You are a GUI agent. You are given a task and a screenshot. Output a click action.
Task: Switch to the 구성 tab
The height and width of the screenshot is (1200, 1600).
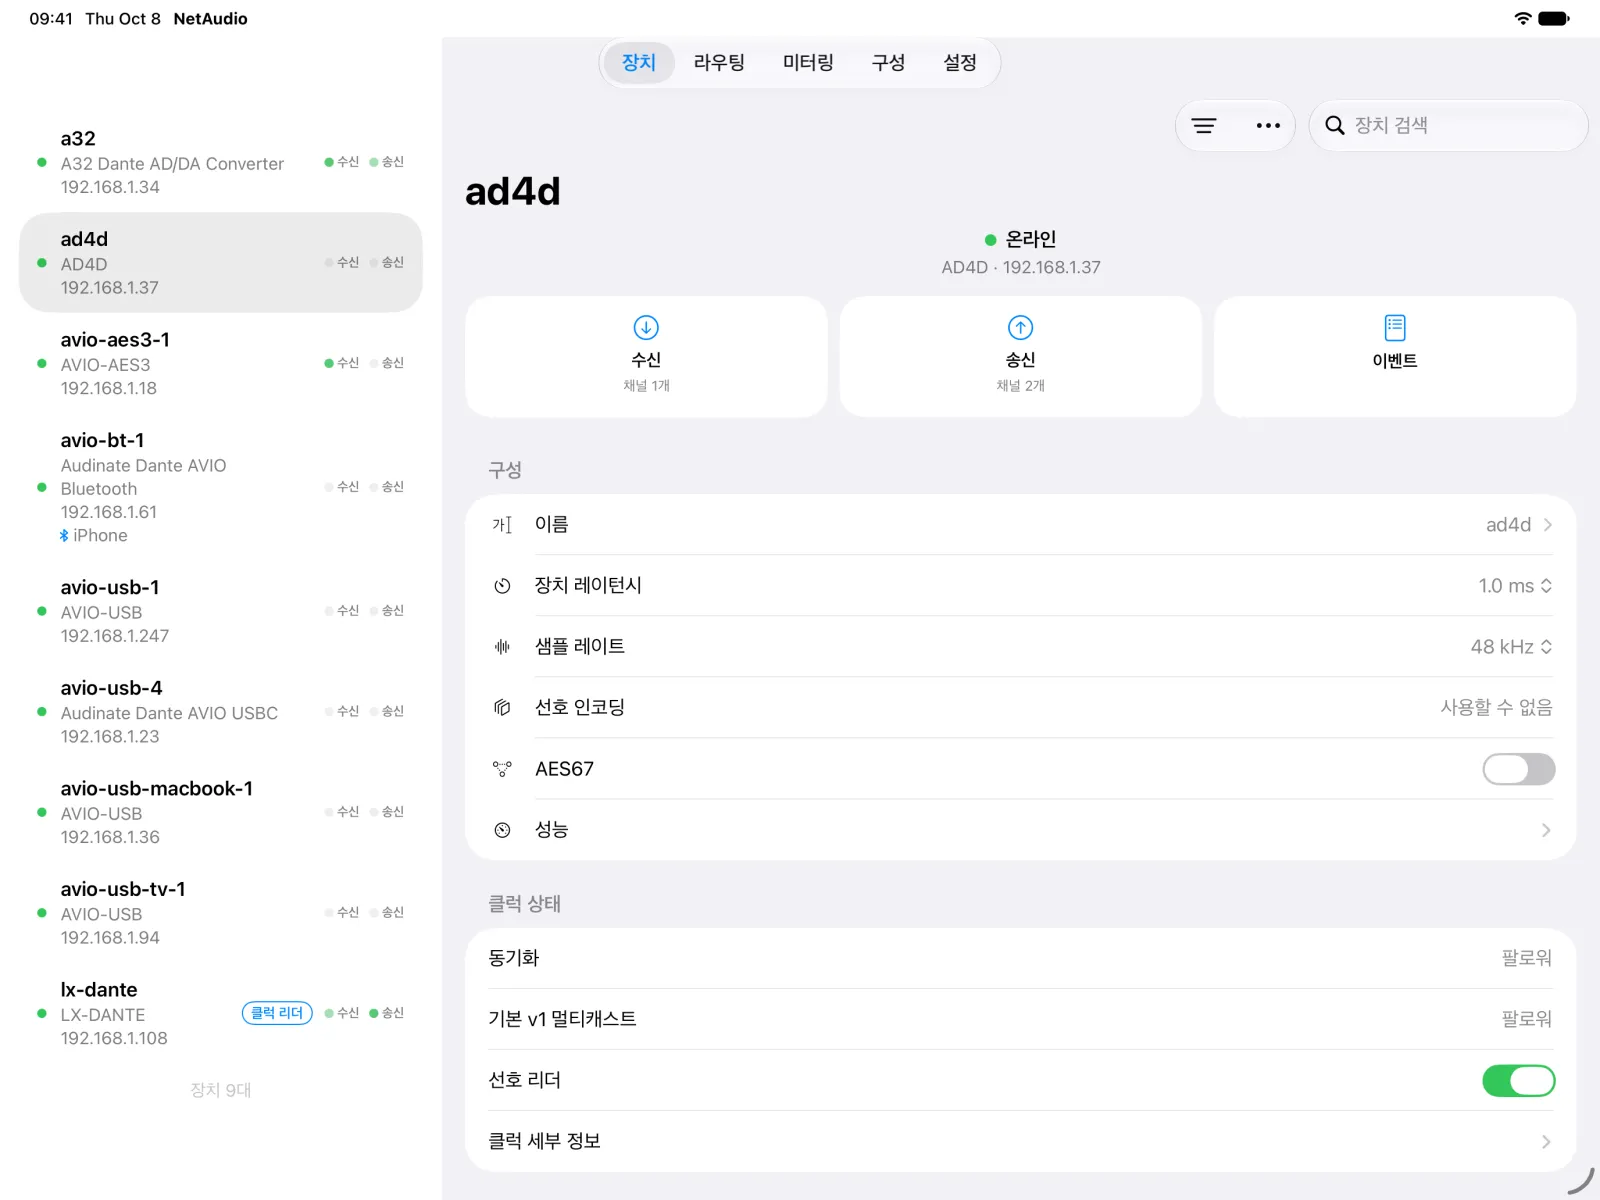pyautogui.click(x=888, y=63)
